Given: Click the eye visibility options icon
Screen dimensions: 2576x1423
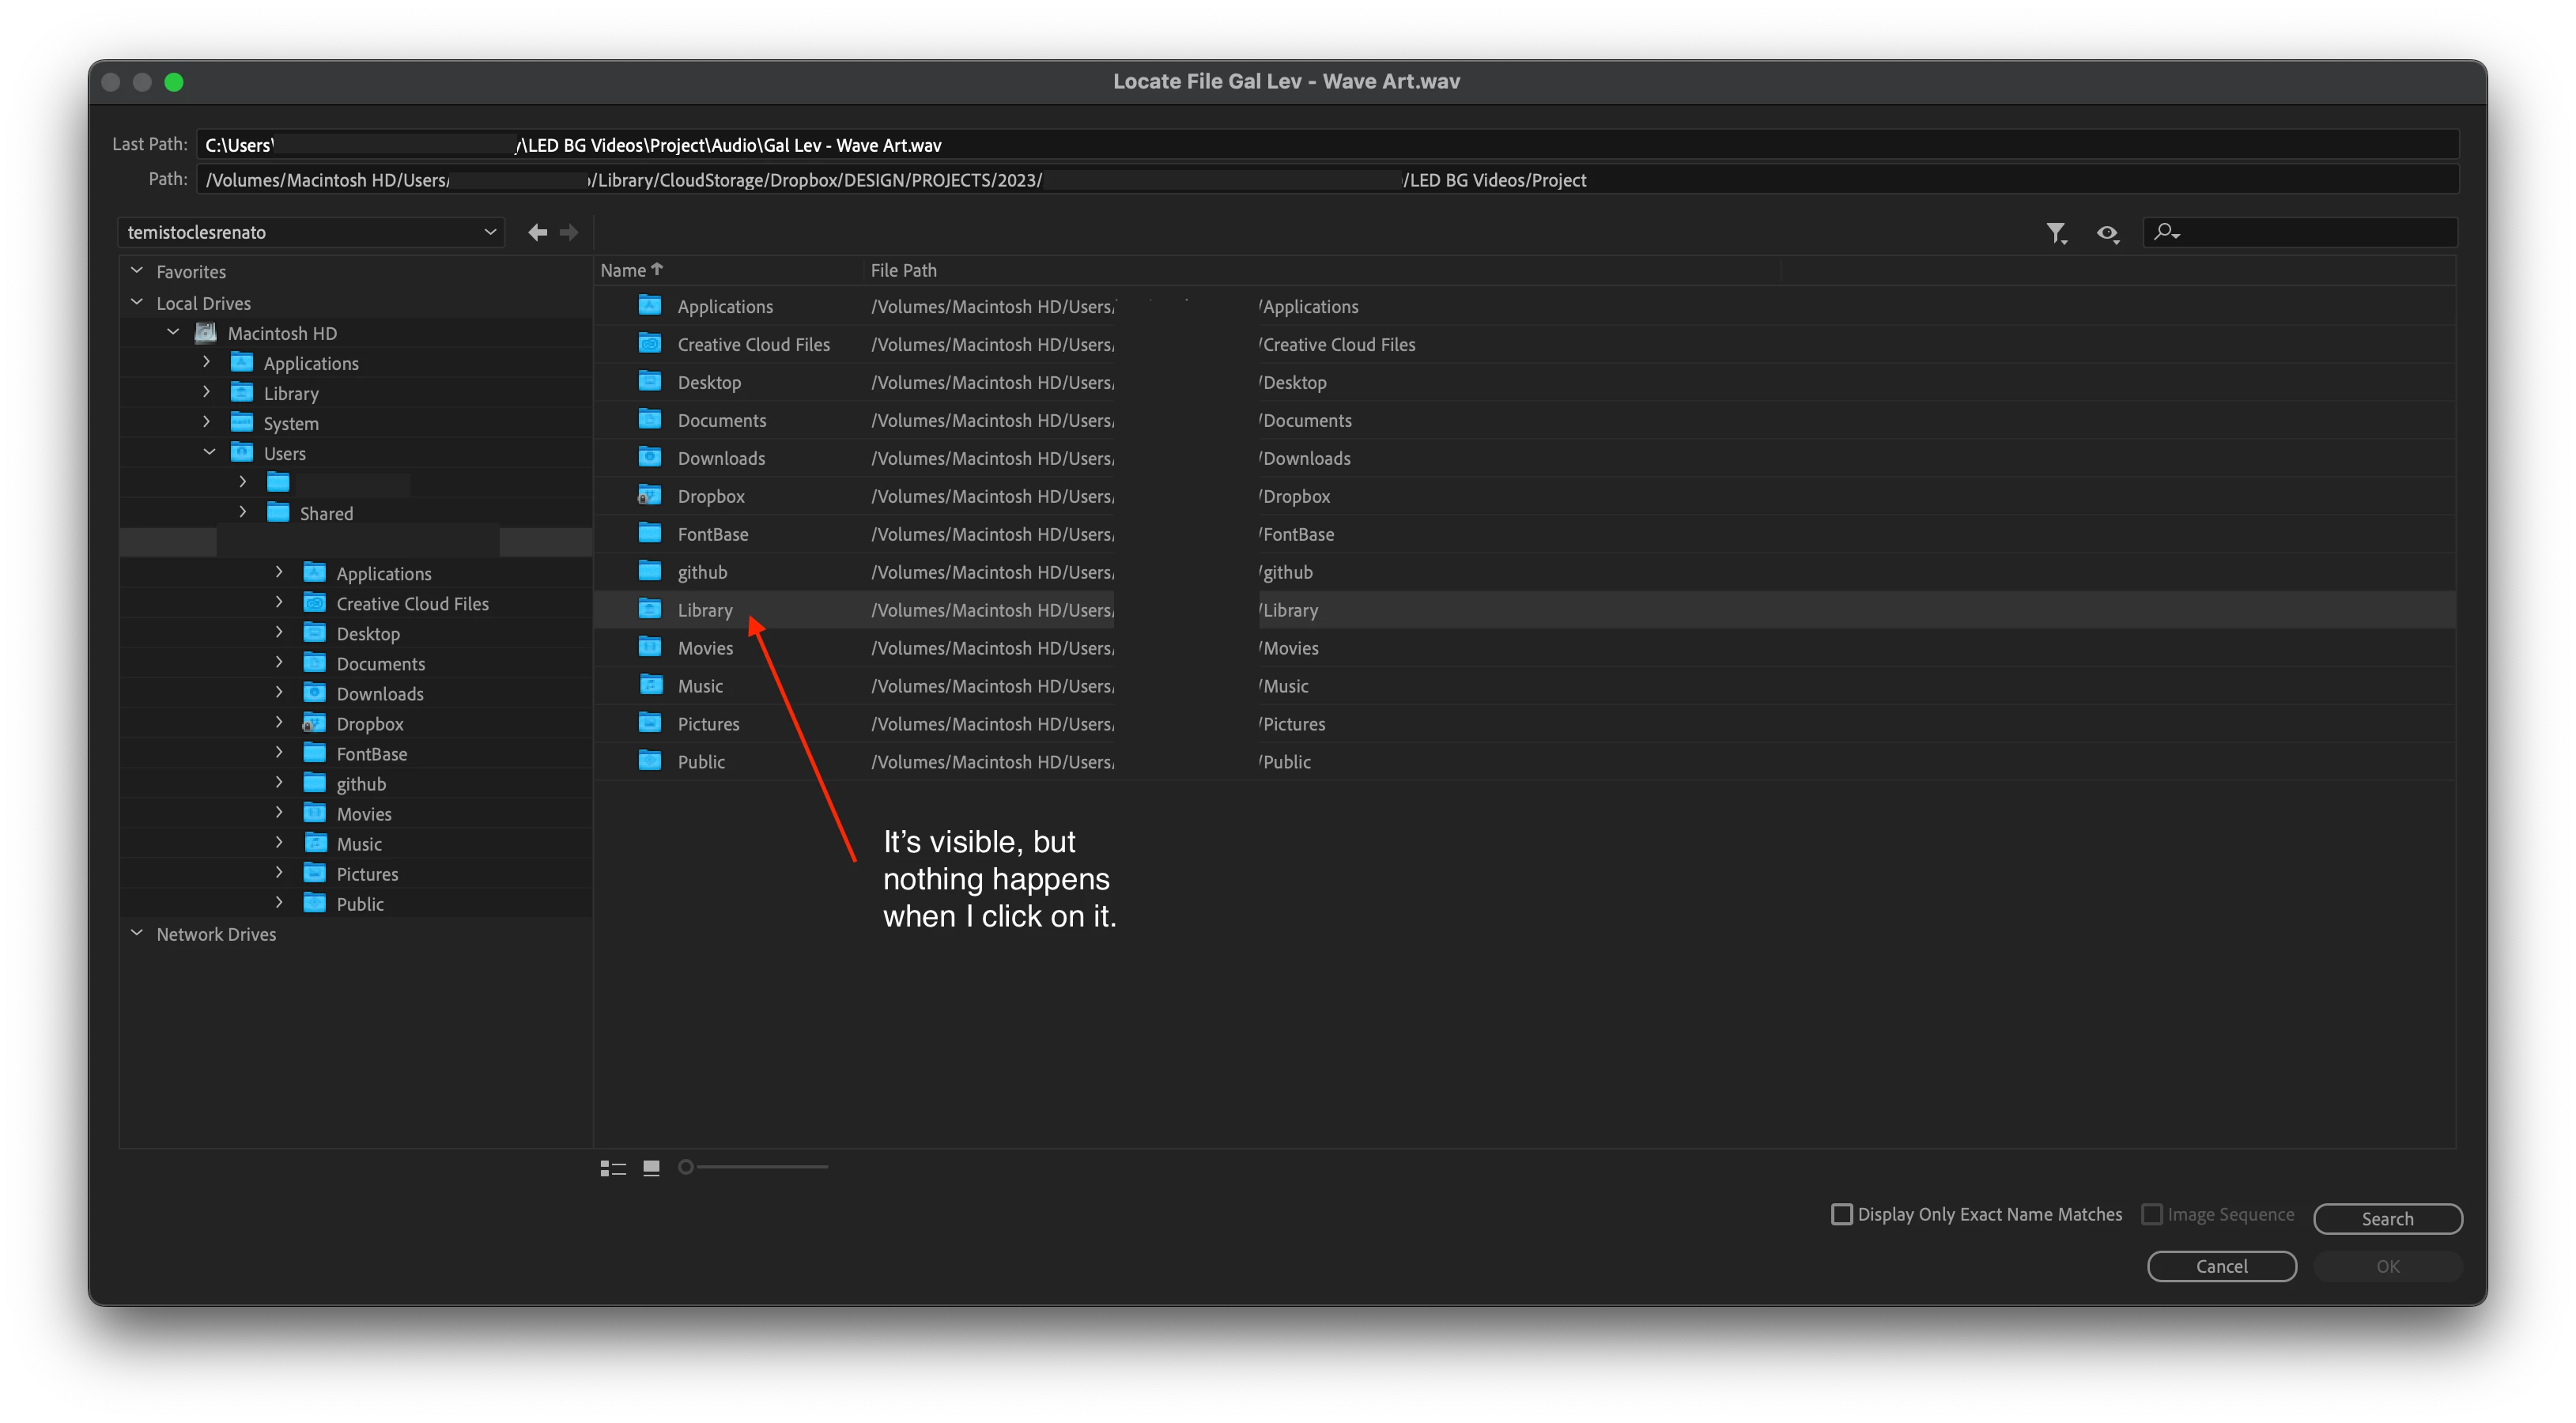Looking at the screenshot, I should [x=2107, y=233].
